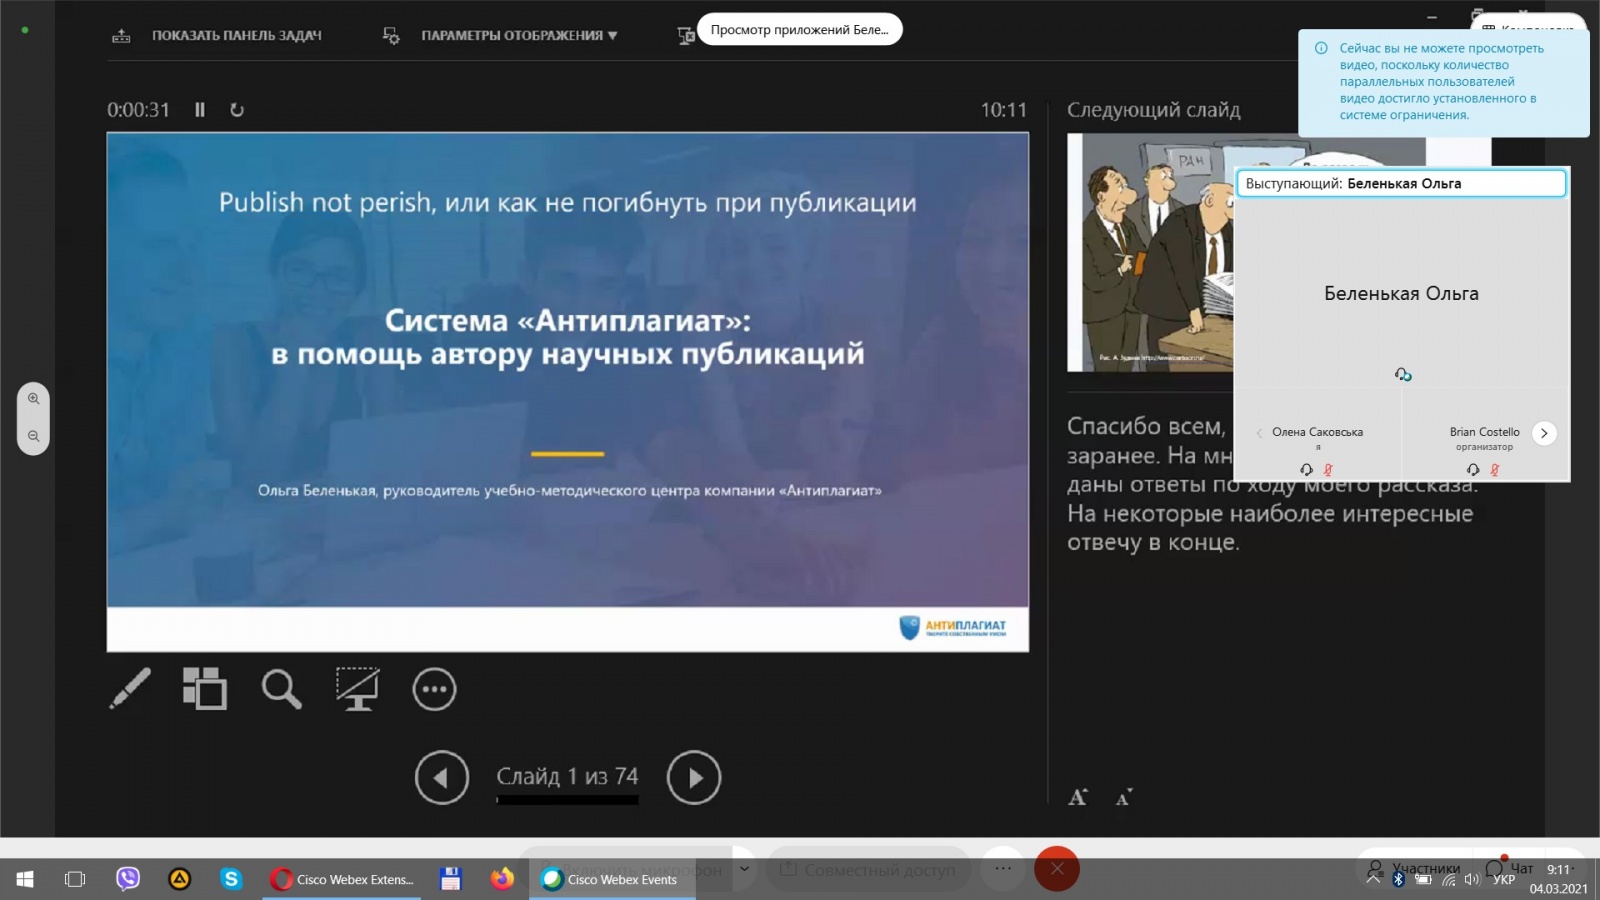Select the pen and laser pointer tool

tap(130, 689)
